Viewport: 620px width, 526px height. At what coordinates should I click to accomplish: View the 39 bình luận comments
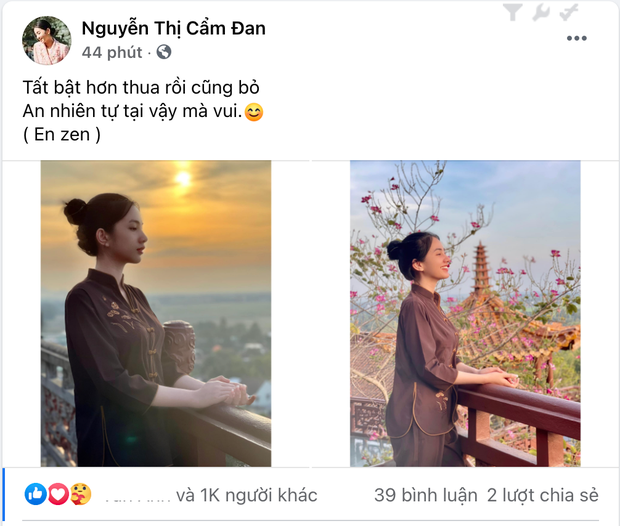coord(425,495)
